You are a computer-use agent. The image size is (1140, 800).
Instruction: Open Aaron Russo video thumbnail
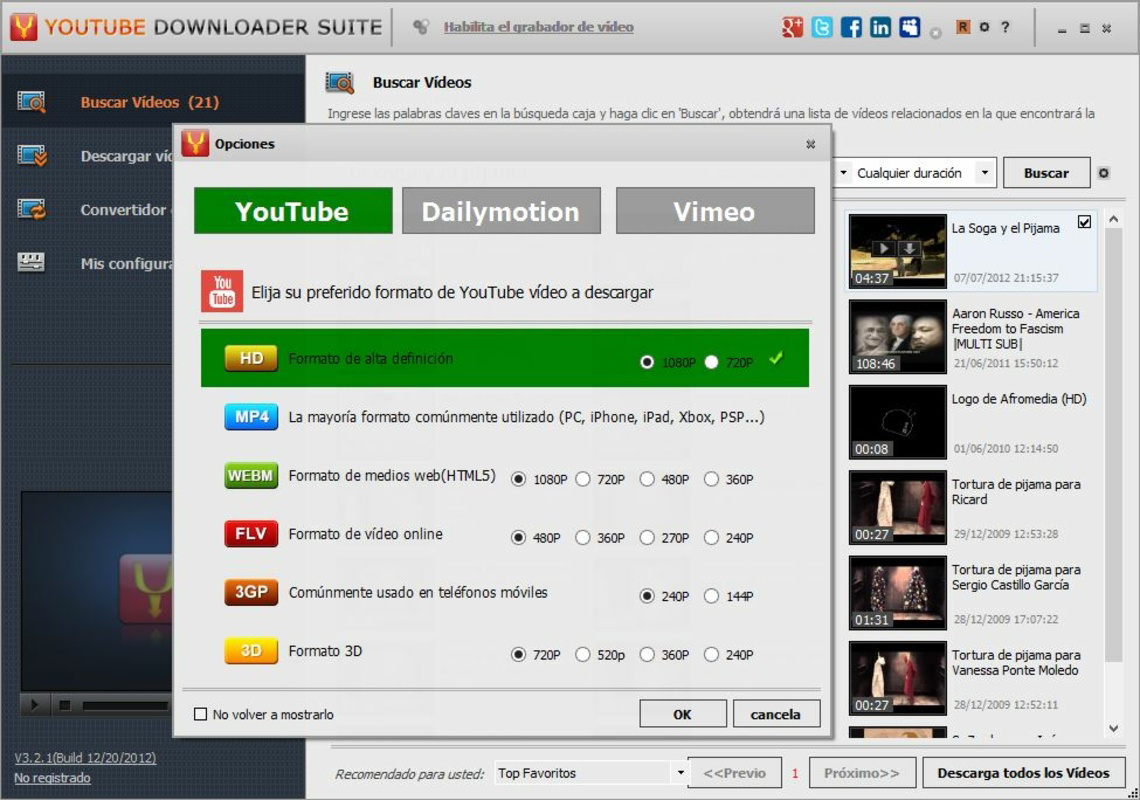[x=898, y=337]
